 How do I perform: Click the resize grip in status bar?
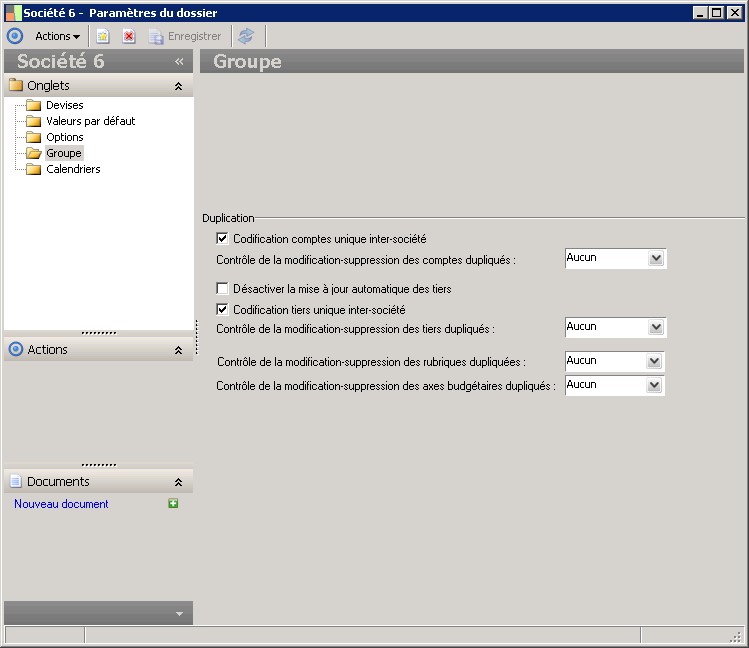point(735,636)
